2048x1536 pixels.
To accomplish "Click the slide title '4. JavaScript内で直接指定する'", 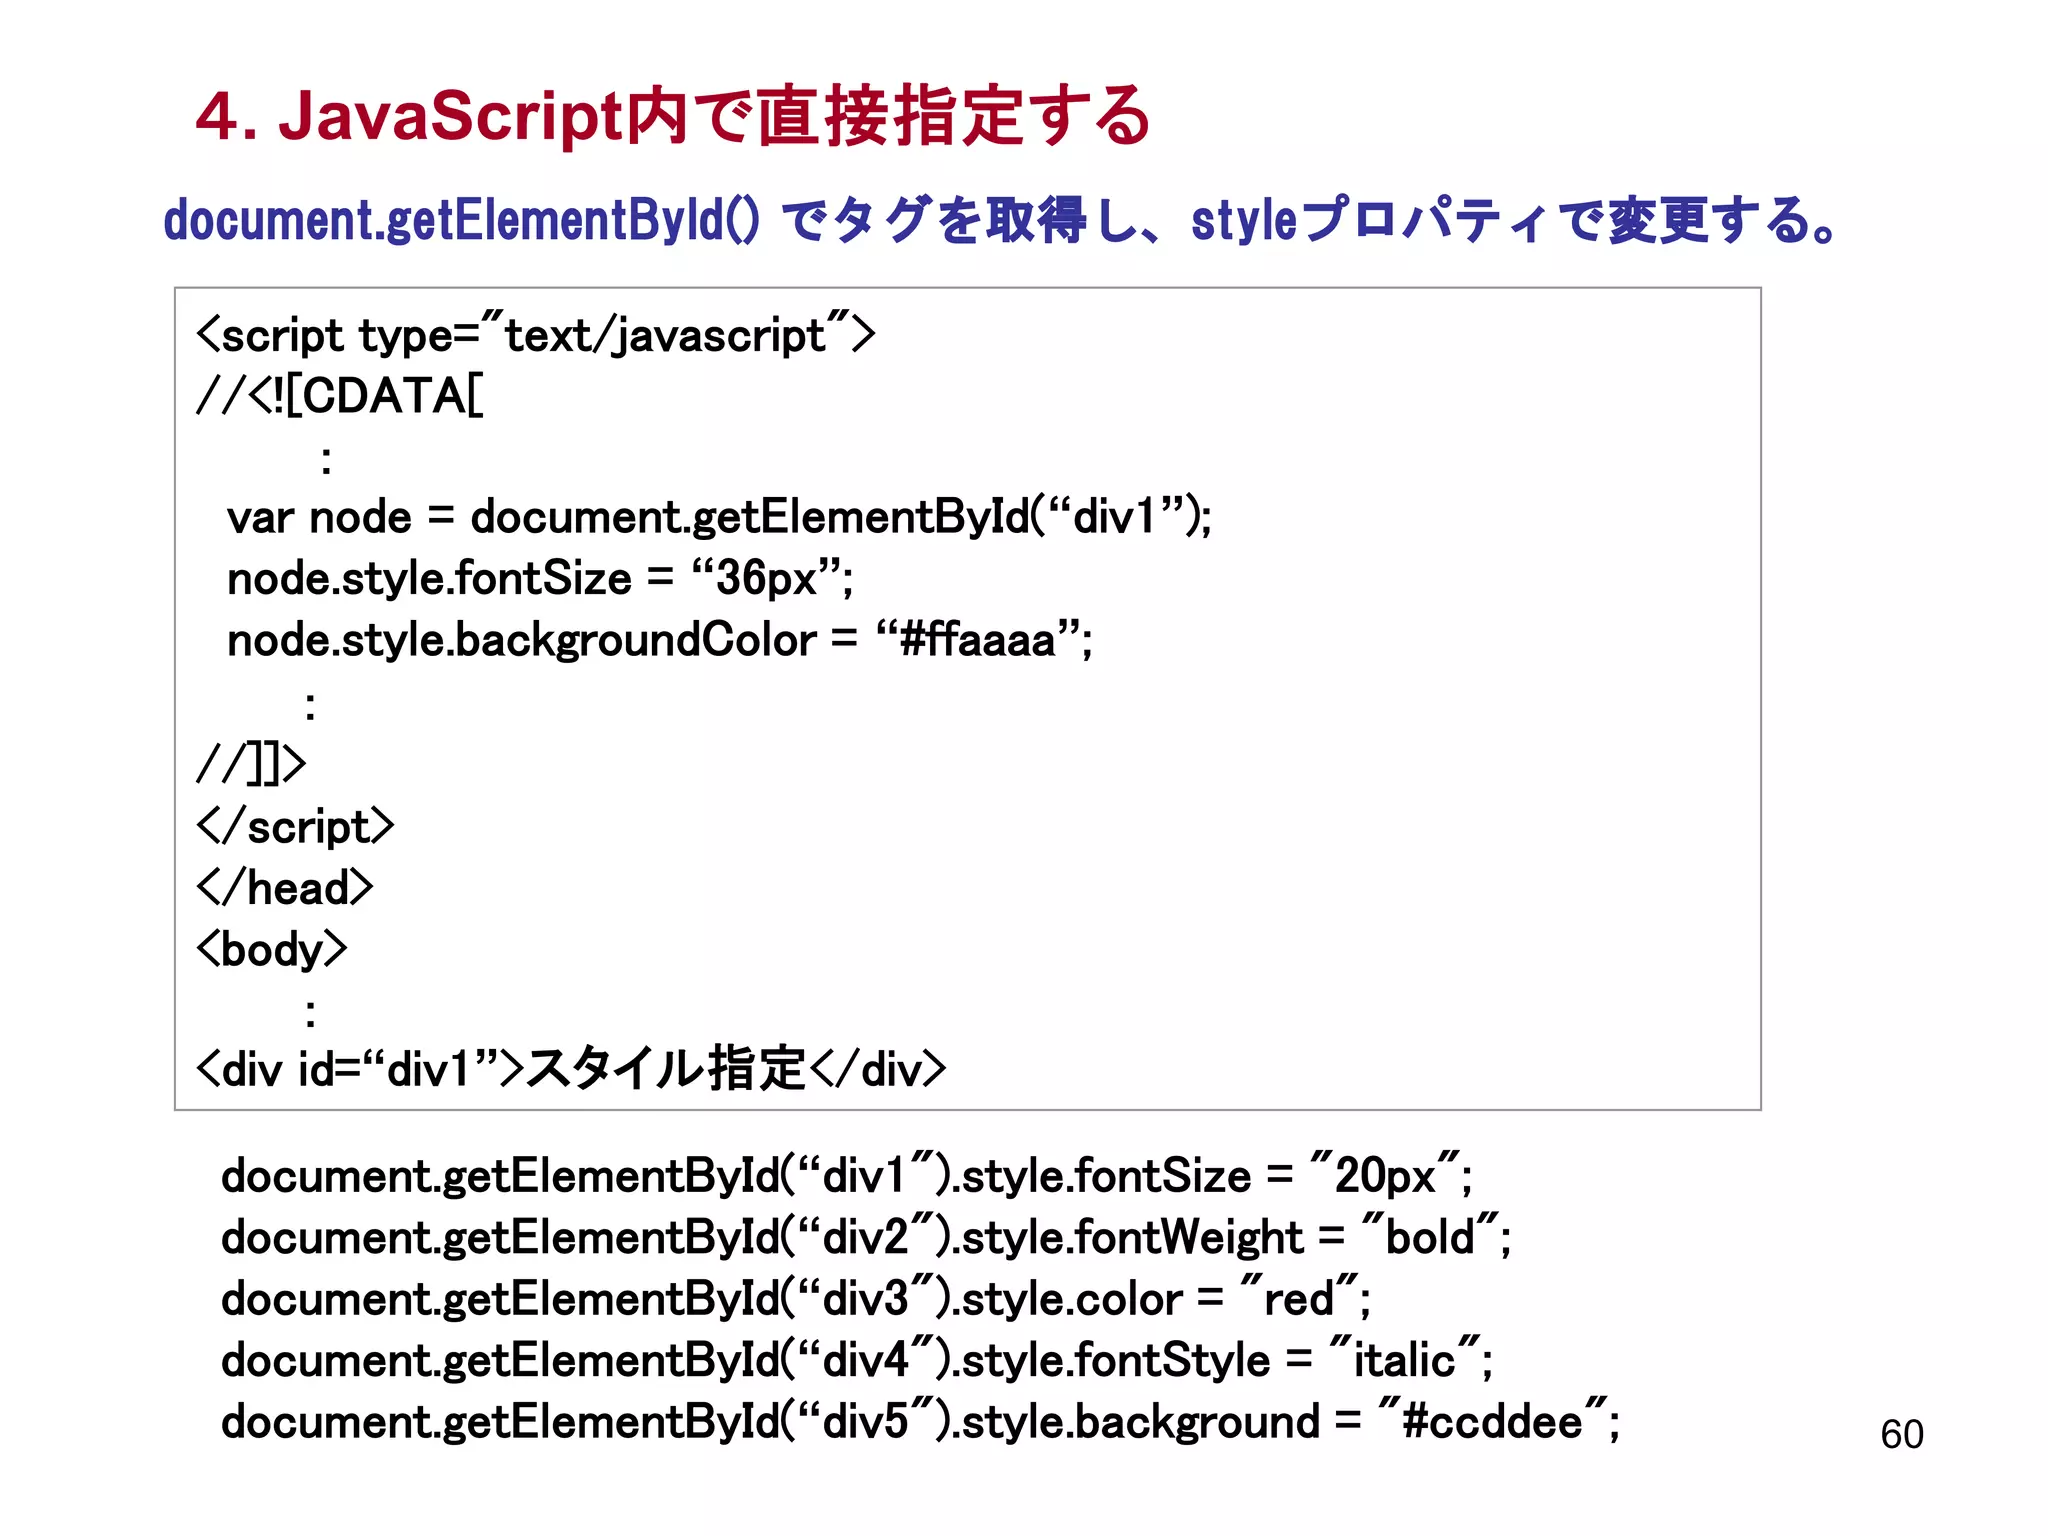I will 673,116.
